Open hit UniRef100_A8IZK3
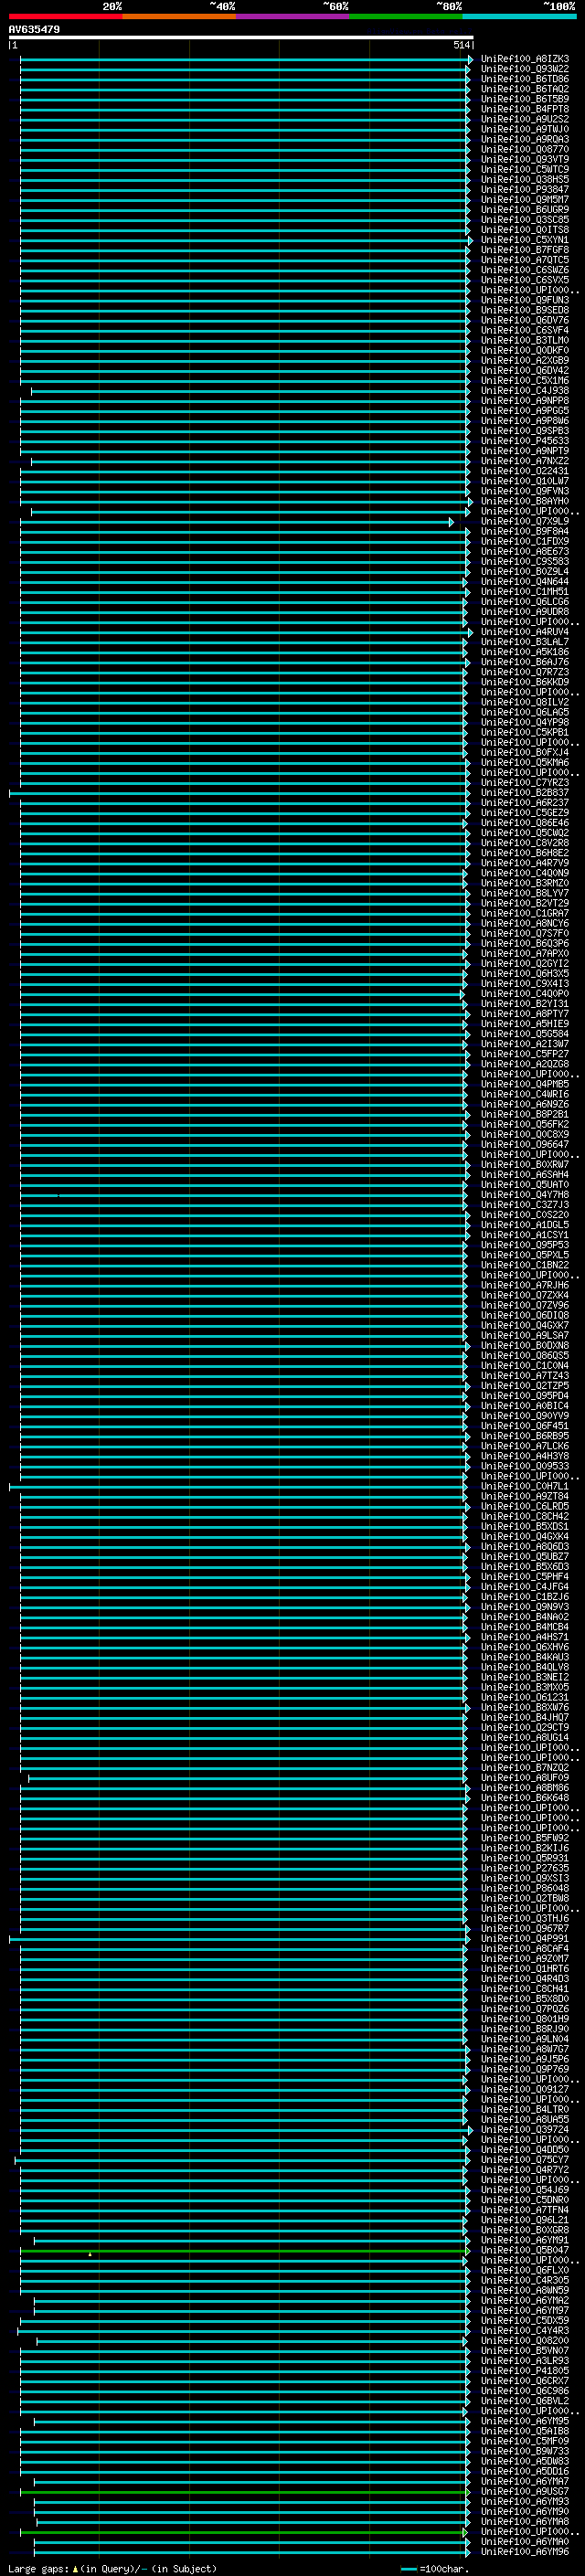The image size is (585, 2576). click(x=525, y=59)
